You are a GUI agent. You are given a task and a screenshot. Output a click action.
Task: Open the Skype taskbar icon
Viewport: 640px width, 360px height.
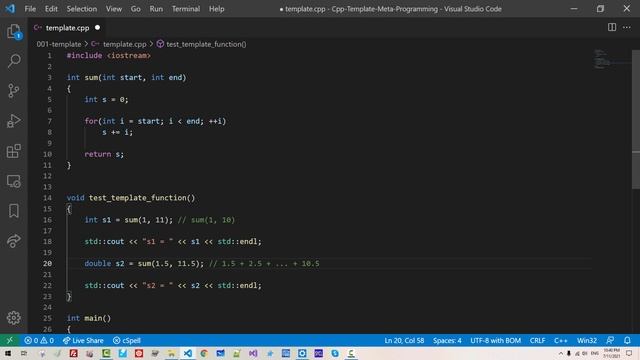click(x=335, y=353)
